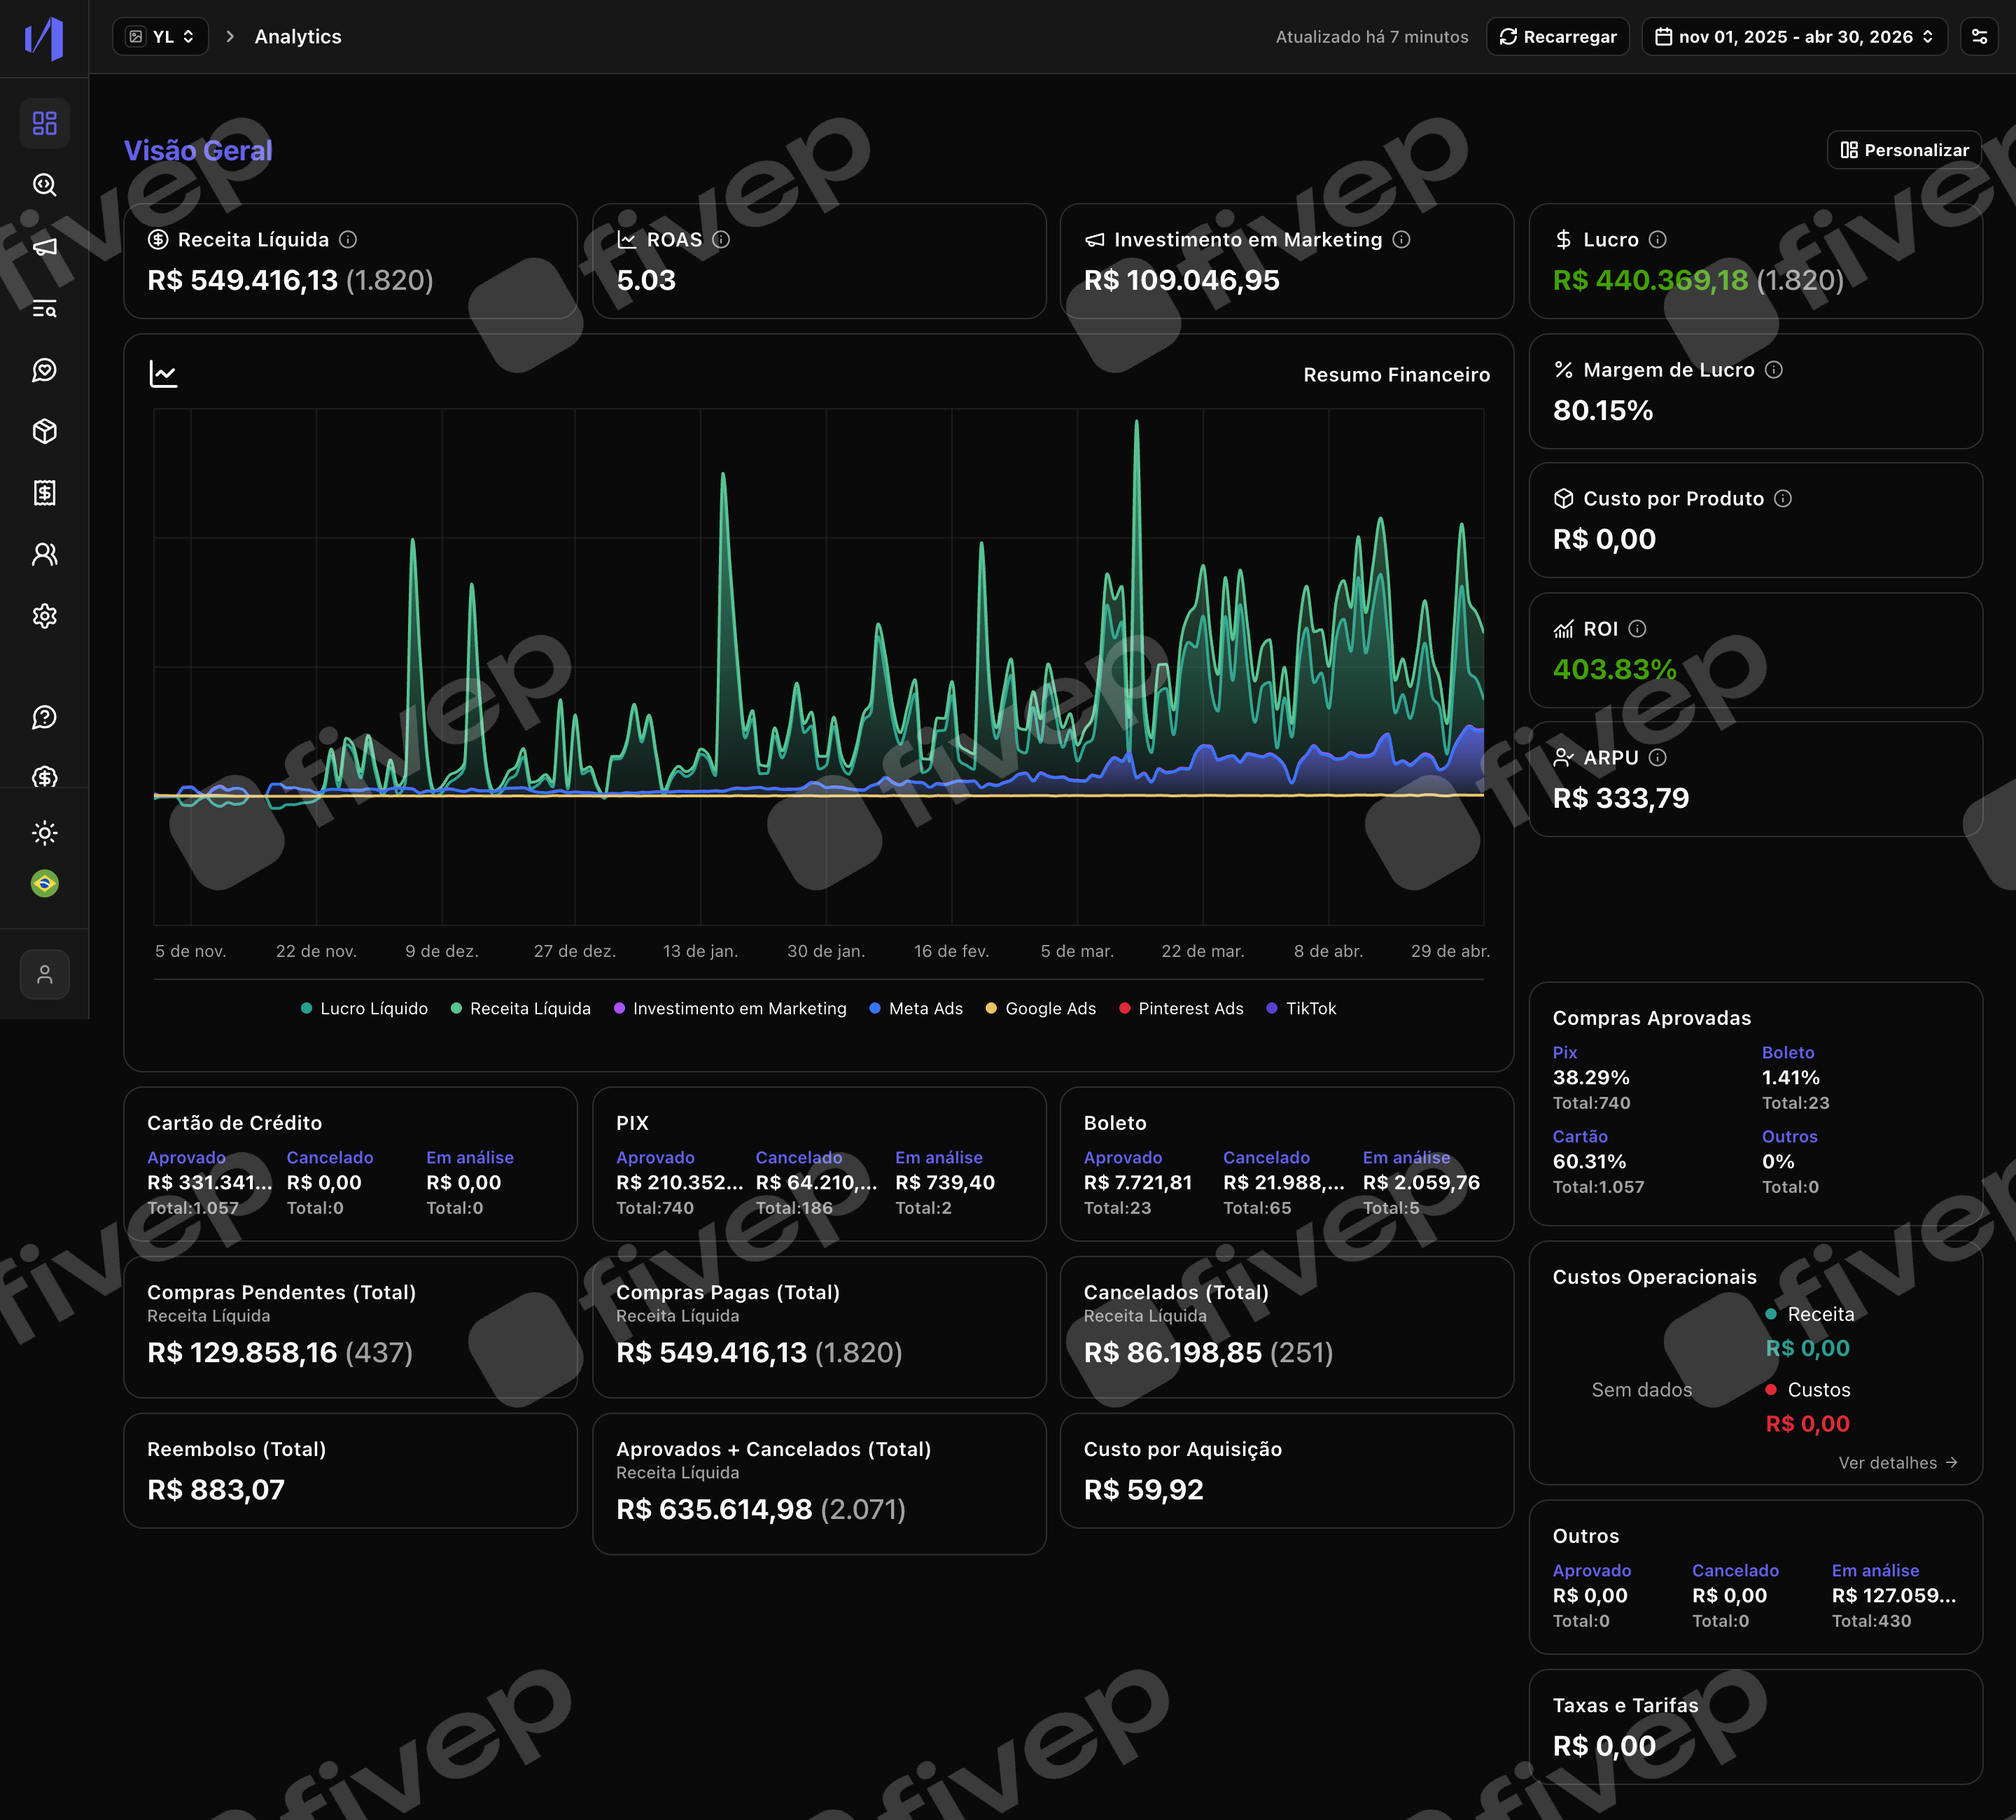2016x1820 pixels.
Task: Click the Atualizado há 7 minutos text
Action: pyautogui.click(x=1371, y=37)
